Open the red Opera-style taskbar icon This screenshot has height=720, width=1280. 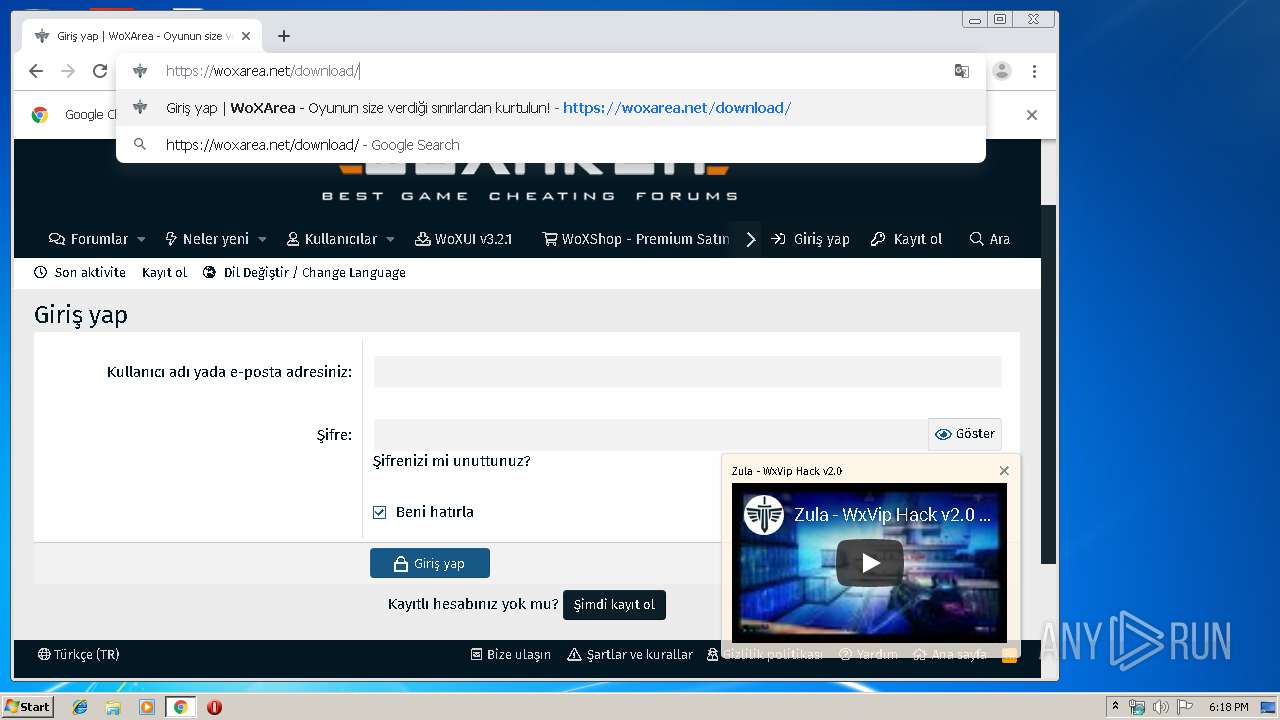pos(214,707)
